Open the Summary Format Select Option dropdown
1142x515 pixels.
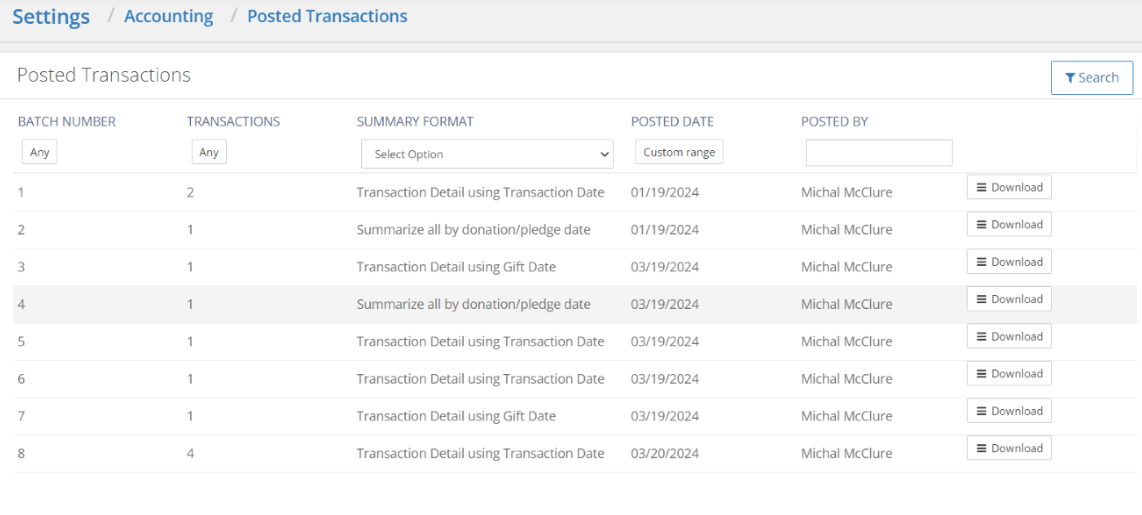(487, 154)
